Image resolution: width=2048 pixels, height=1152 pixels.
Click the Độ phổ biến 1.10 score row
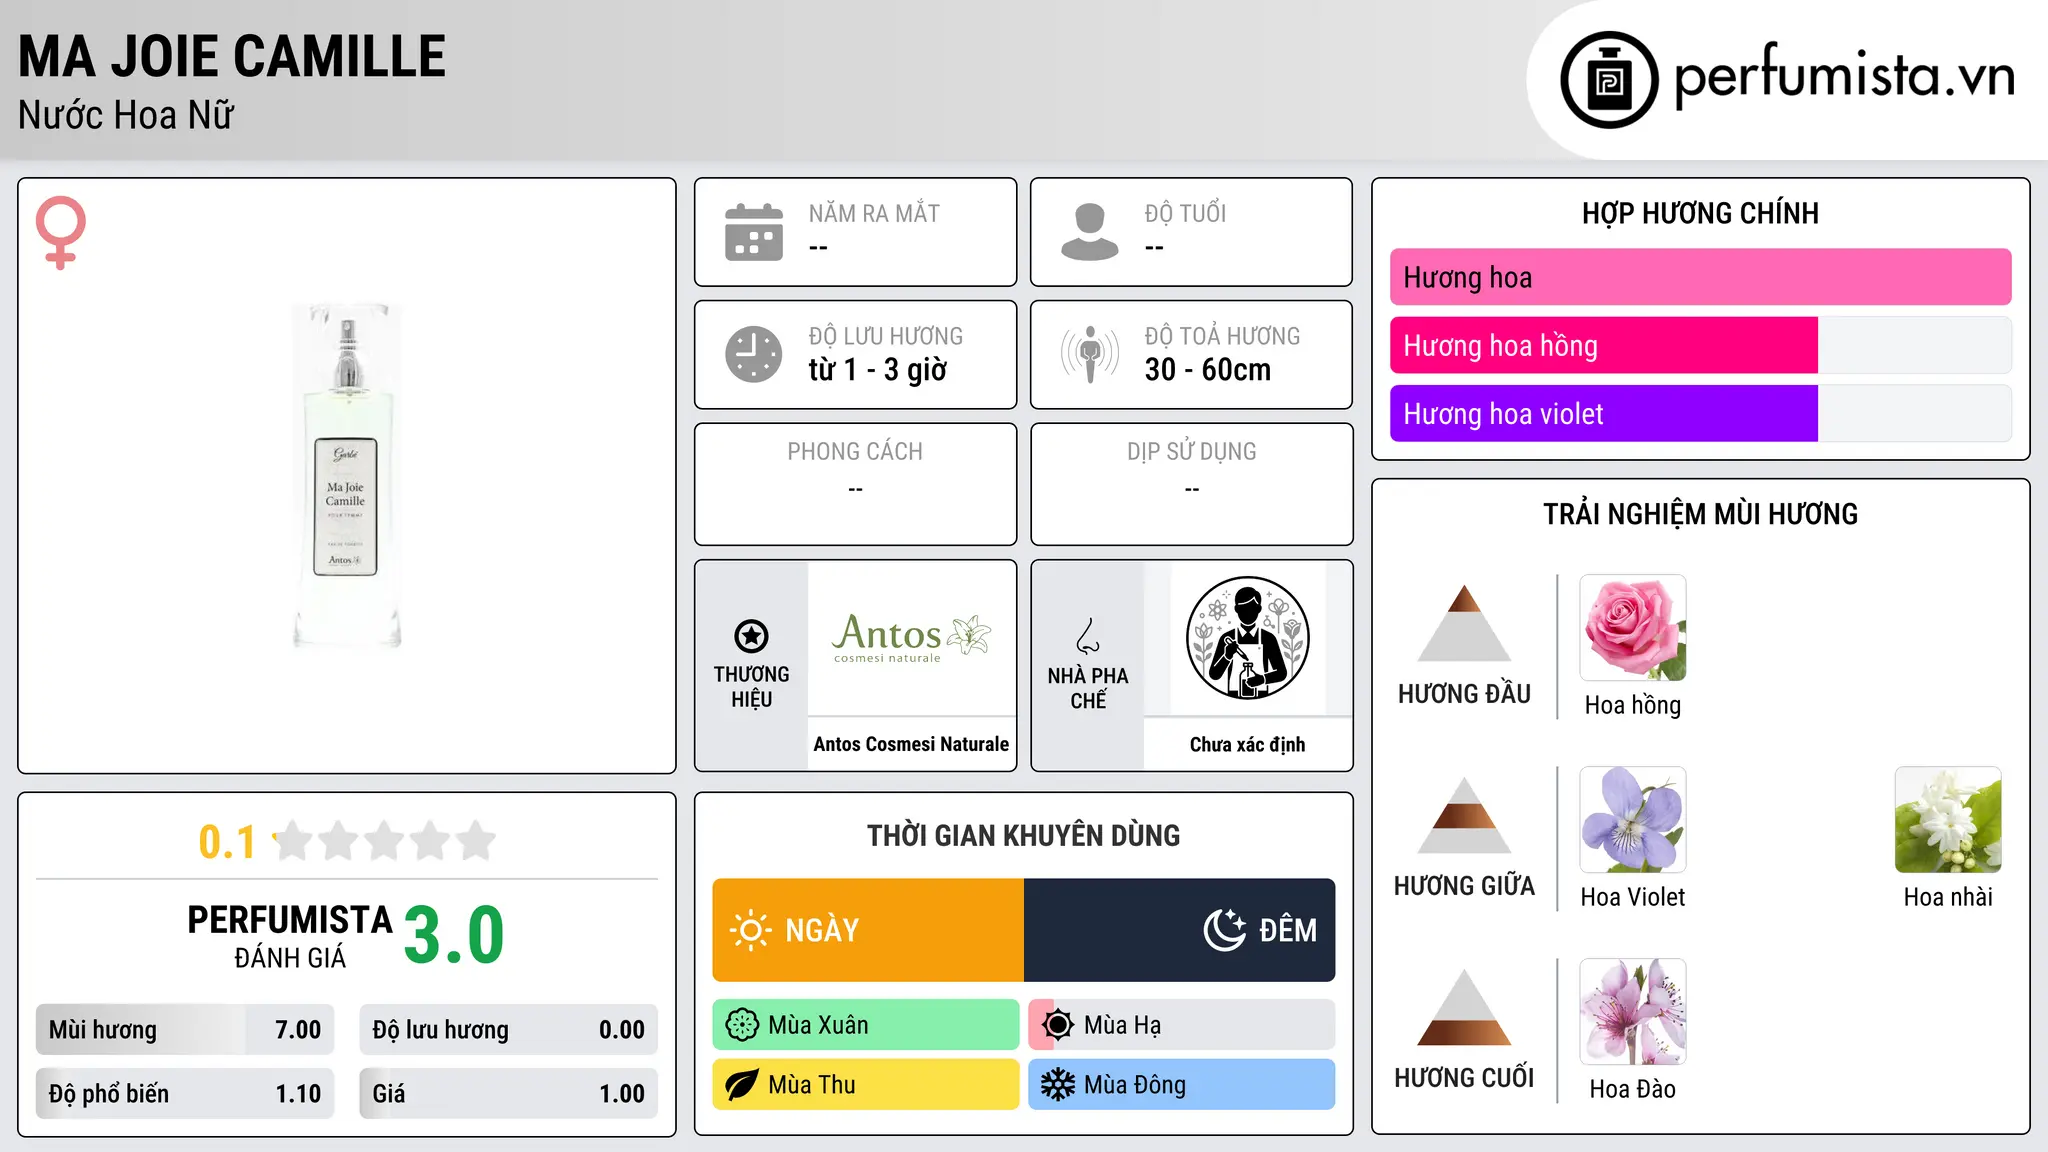coord(185,1094)
